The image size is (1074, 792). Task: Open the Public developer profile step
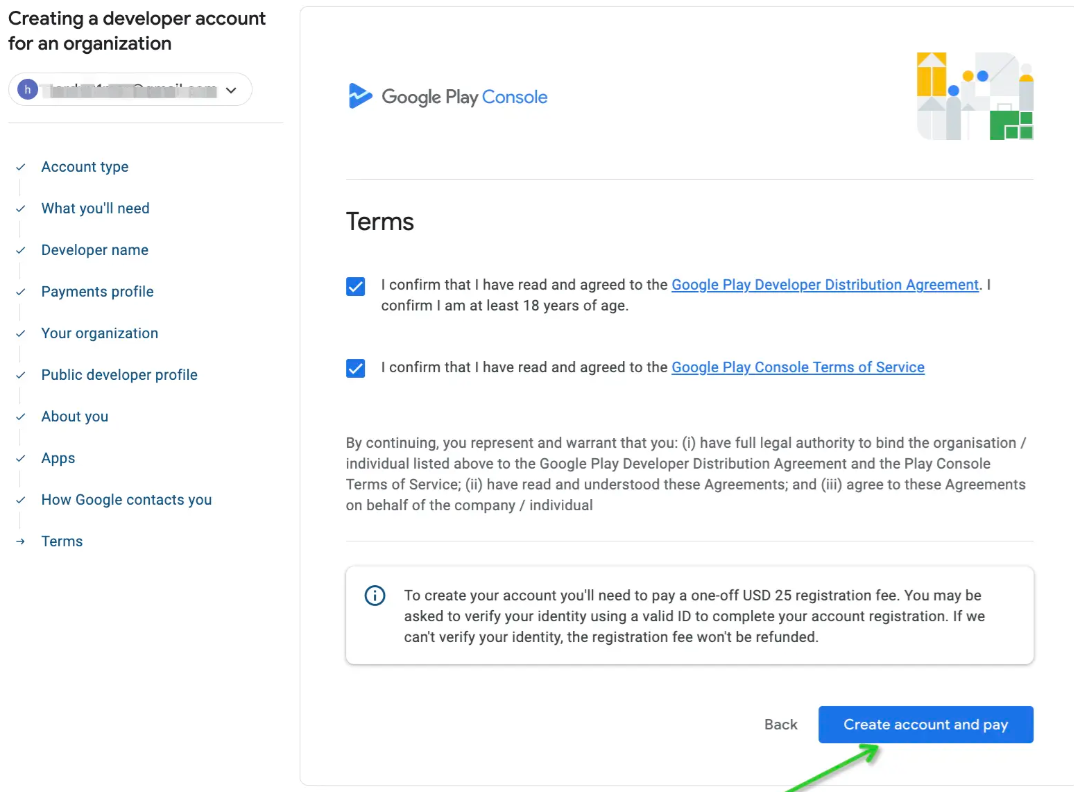pos(119,375)
